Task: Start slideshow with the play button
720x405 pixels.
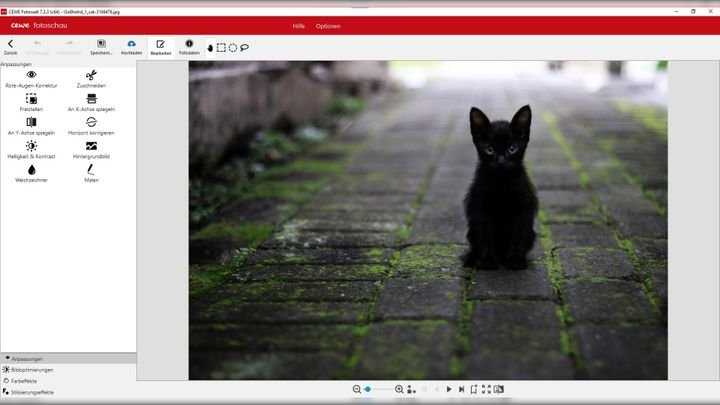Action: (x=449, y=389)
